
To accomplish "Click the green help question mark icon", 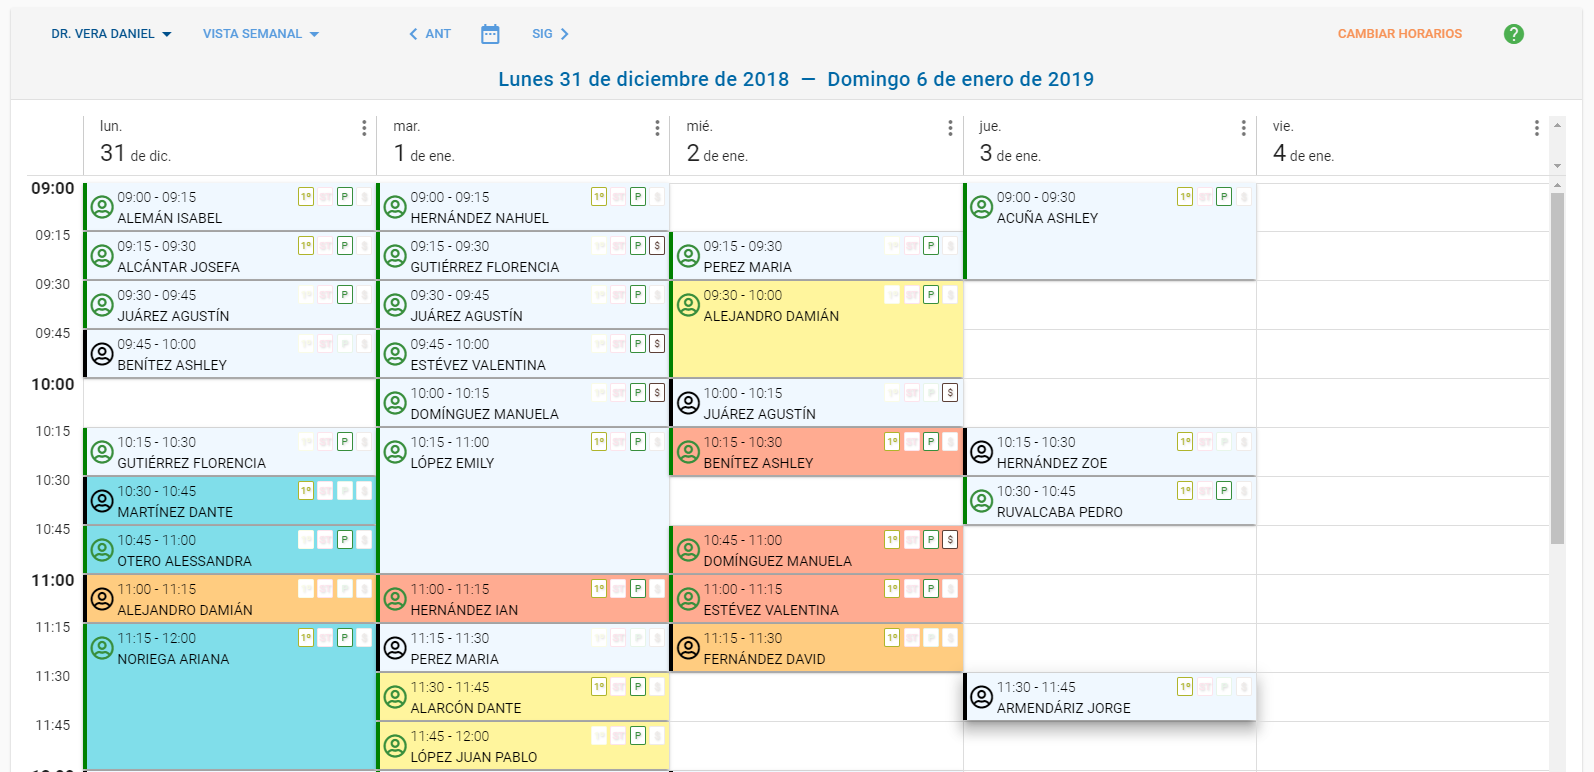I will pyautogui.click(x=1513, y=34).
